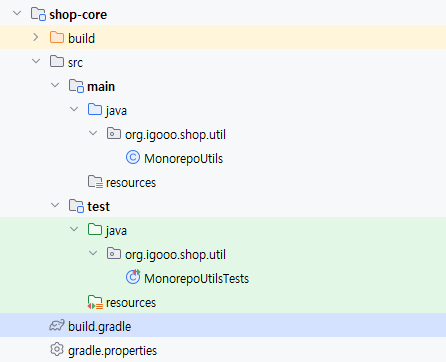
Task: Select the src folder label
Action: 75,63
